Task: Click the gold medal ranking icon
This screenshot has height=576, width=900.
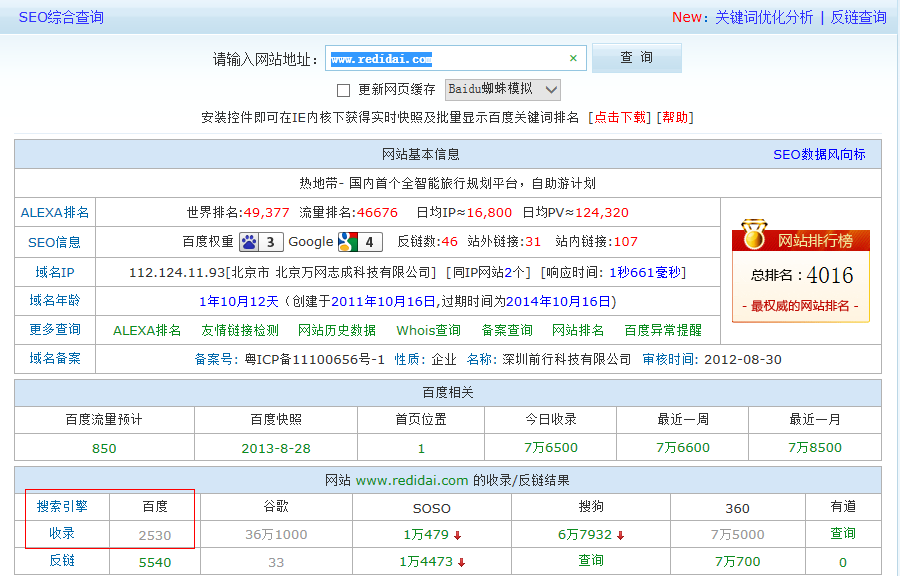Action: click(x=754, y=235)
